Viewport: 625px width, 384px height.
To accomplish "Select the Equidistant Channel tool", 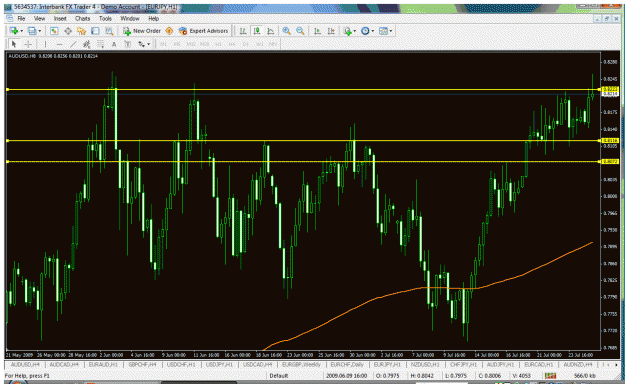I will tap(86, 44).
